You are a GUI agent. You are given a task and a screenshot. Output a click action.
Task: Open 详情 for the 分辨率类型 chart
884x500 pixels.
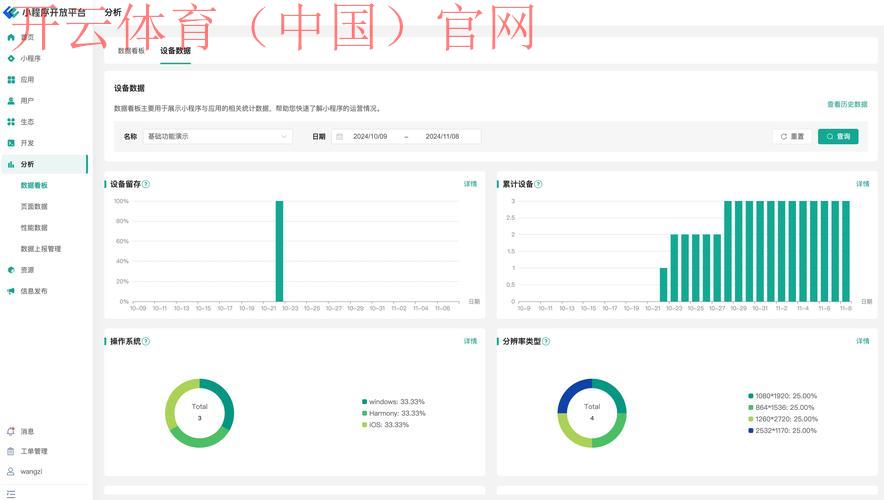point(863,341)
